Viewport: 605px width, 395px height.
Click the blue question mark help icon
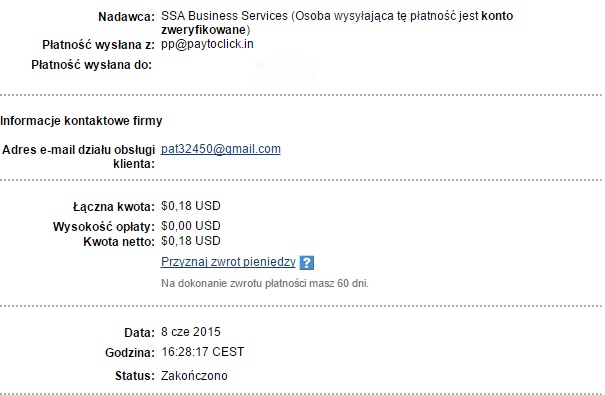tap(307, 263)
